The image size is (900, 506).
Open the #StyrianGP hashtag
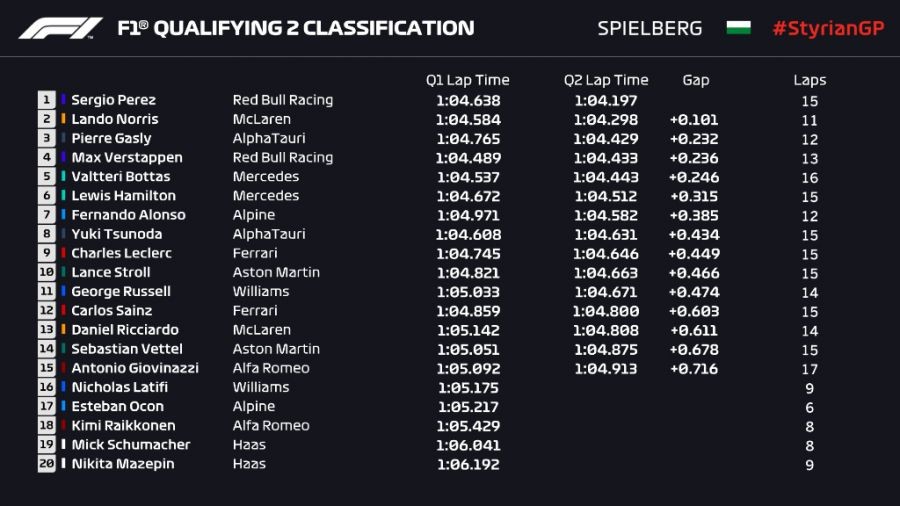pos(828,28)
